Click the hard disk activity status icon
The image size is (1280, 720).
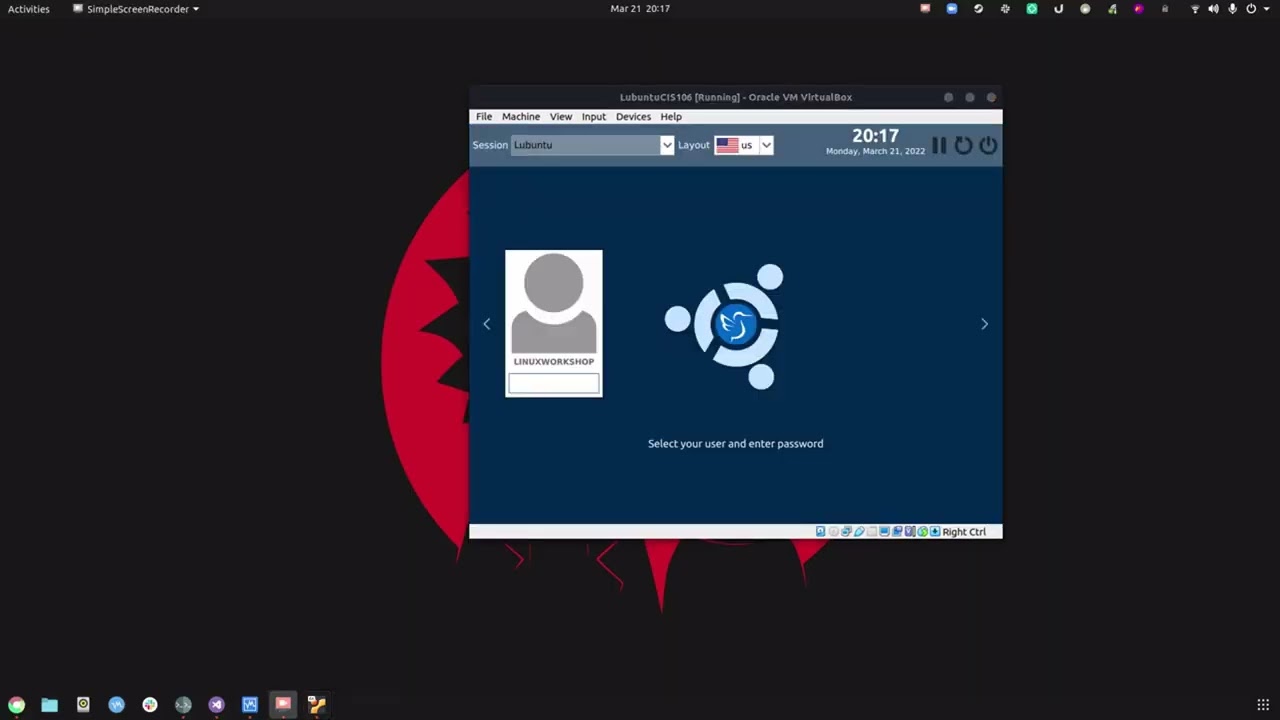point(821,532)
